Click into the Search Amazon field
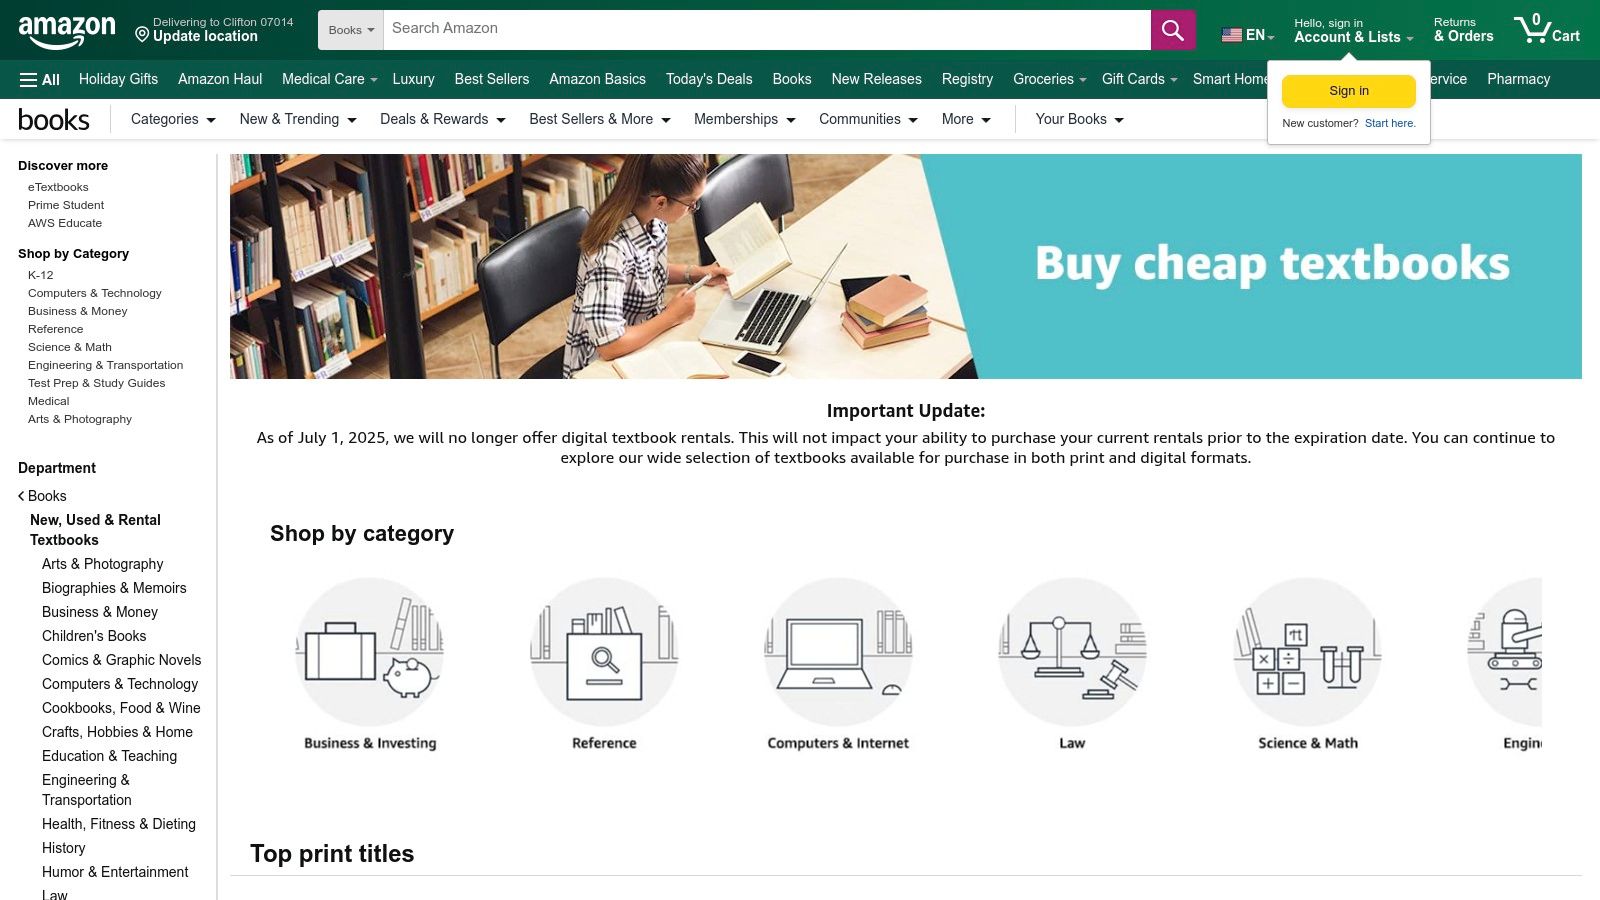This screenshot has width=1600, height=900. pyautogui.click(x=767, y=30)
